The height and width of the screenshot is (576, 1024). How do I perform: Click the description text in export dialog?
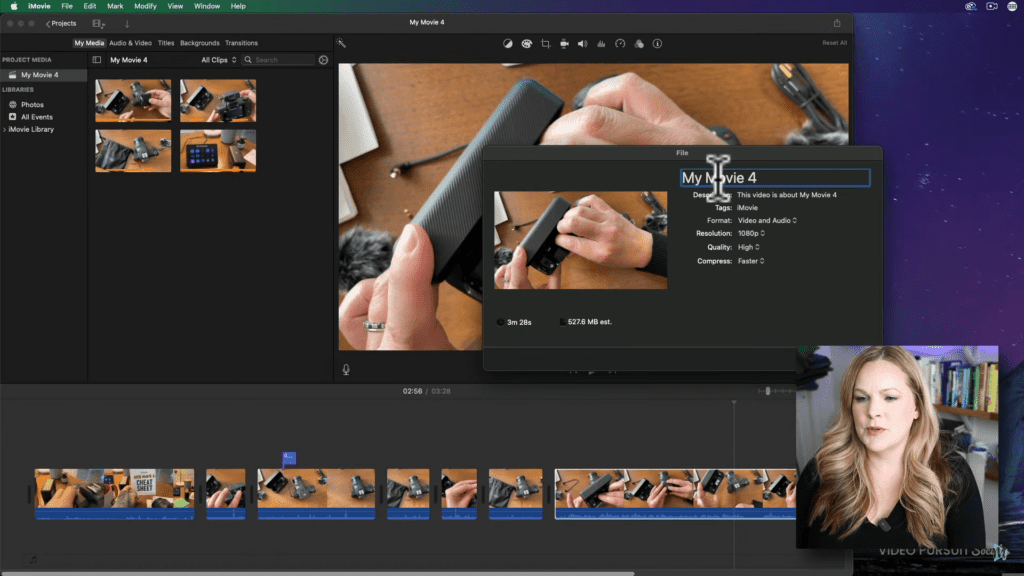[786, 195]
